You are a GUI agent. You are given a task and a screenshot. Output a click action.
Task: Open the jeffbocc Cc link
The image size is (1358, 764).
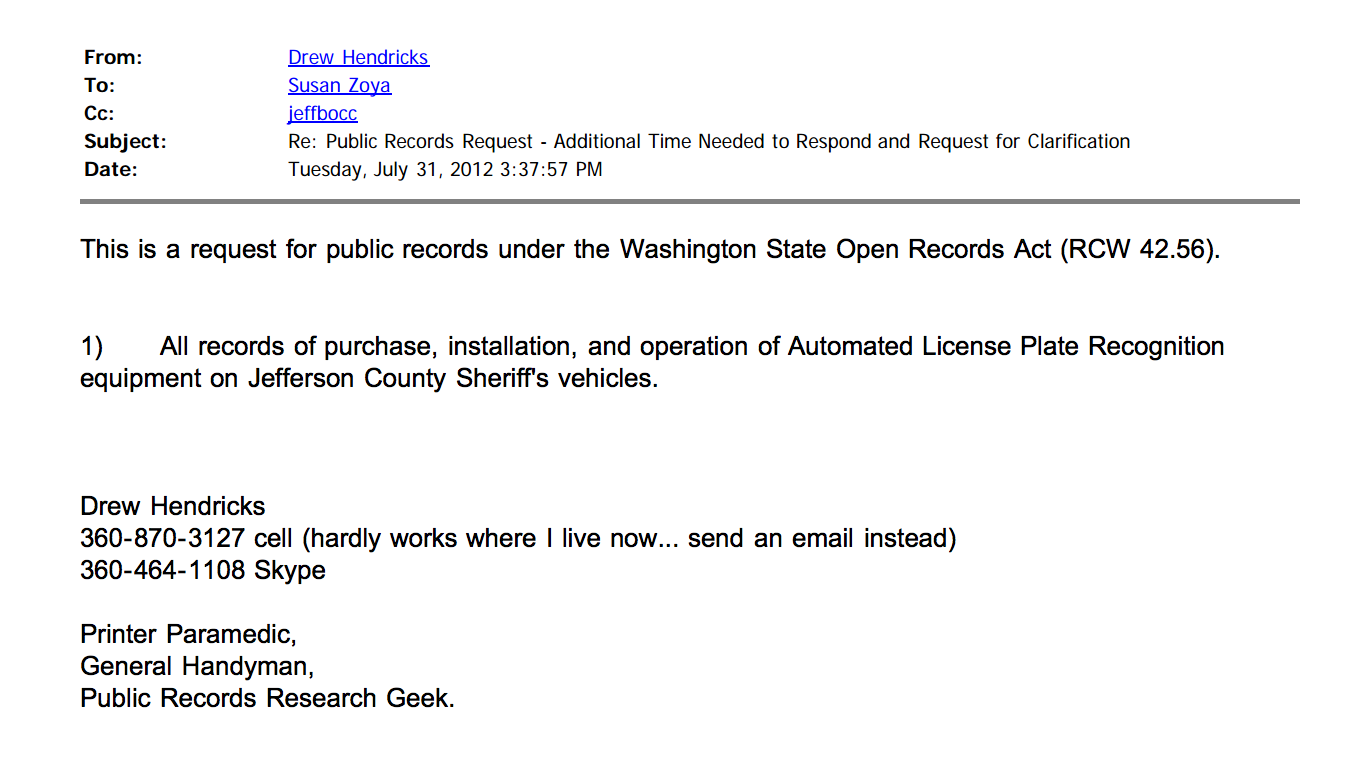tap(322, 114)
